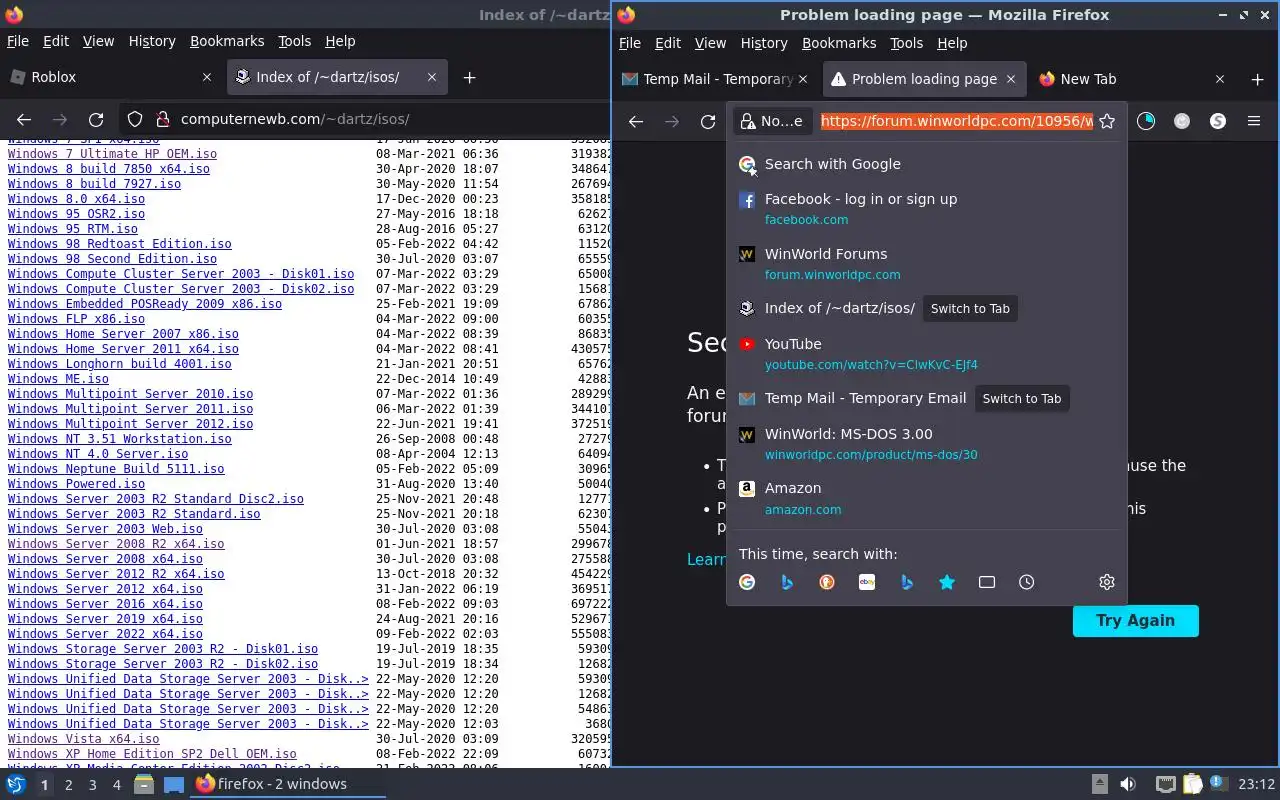Screen dimensions: 1280x800
Task: Close the Index of /~dartz/isos/ tab
Action: [432, 77]
